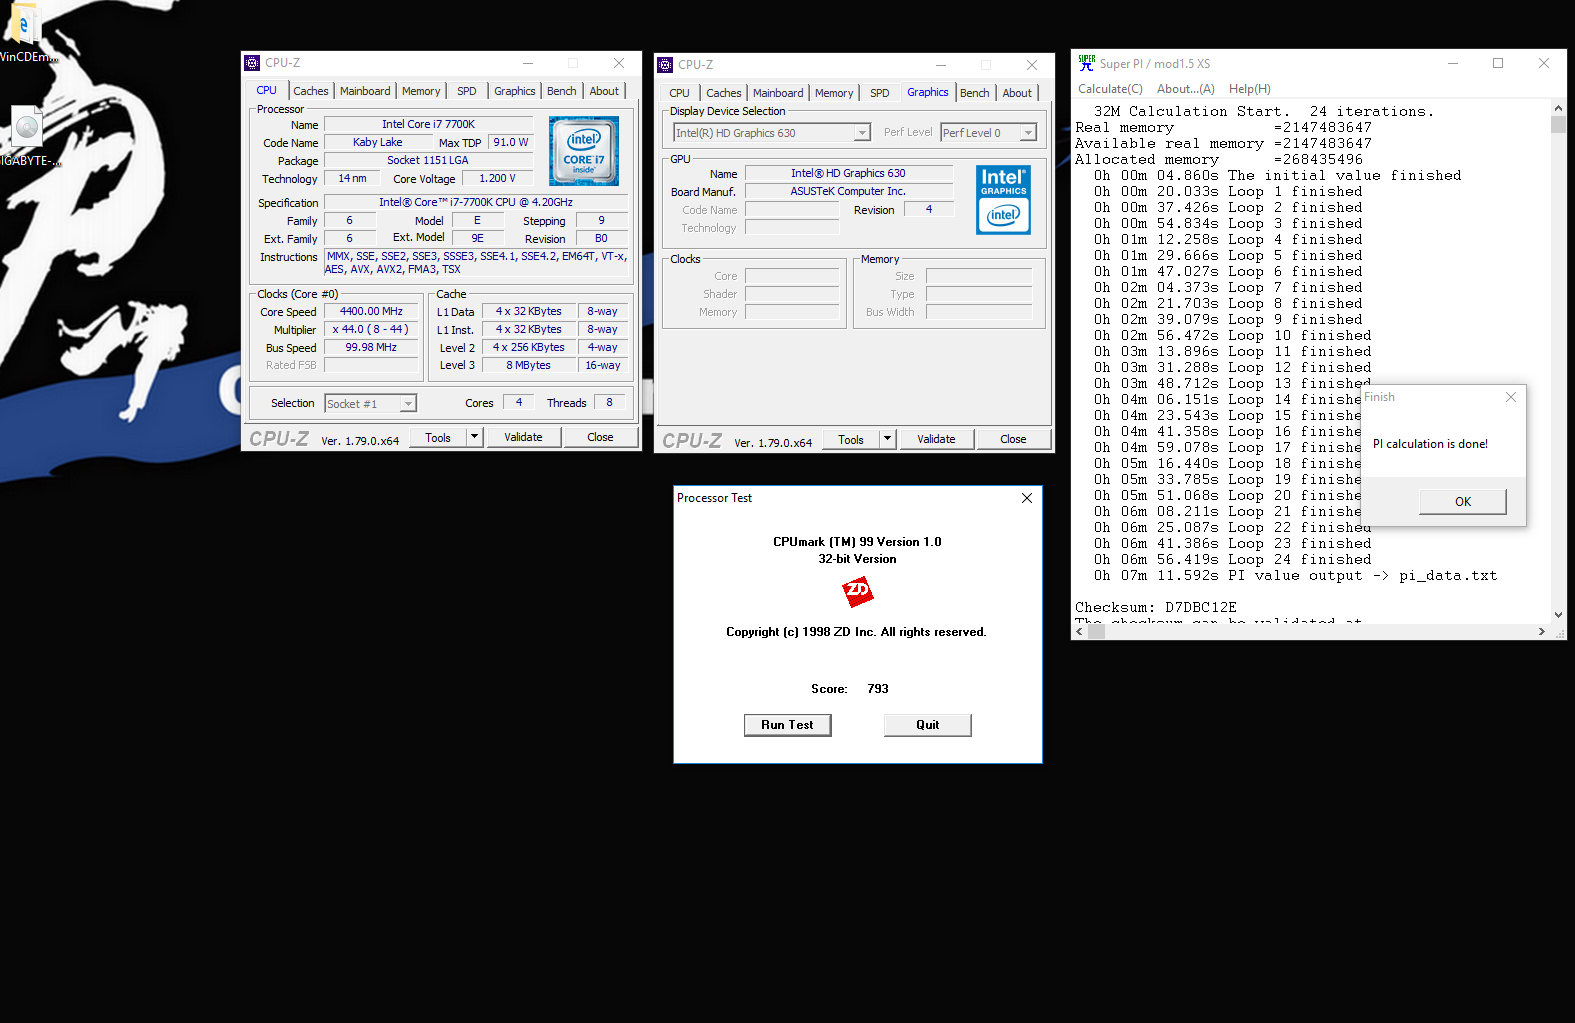Click the Board Manuf. ASUSTeK Computer Inc. field
This screenshot has height=1023, width=1575.
(x=848, y=191)
